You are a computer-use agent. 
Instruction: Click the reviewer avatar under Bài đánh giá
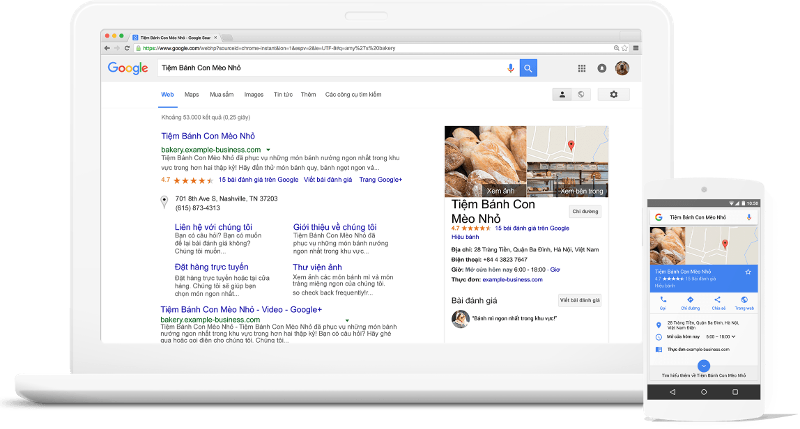[x=460, y=319]
